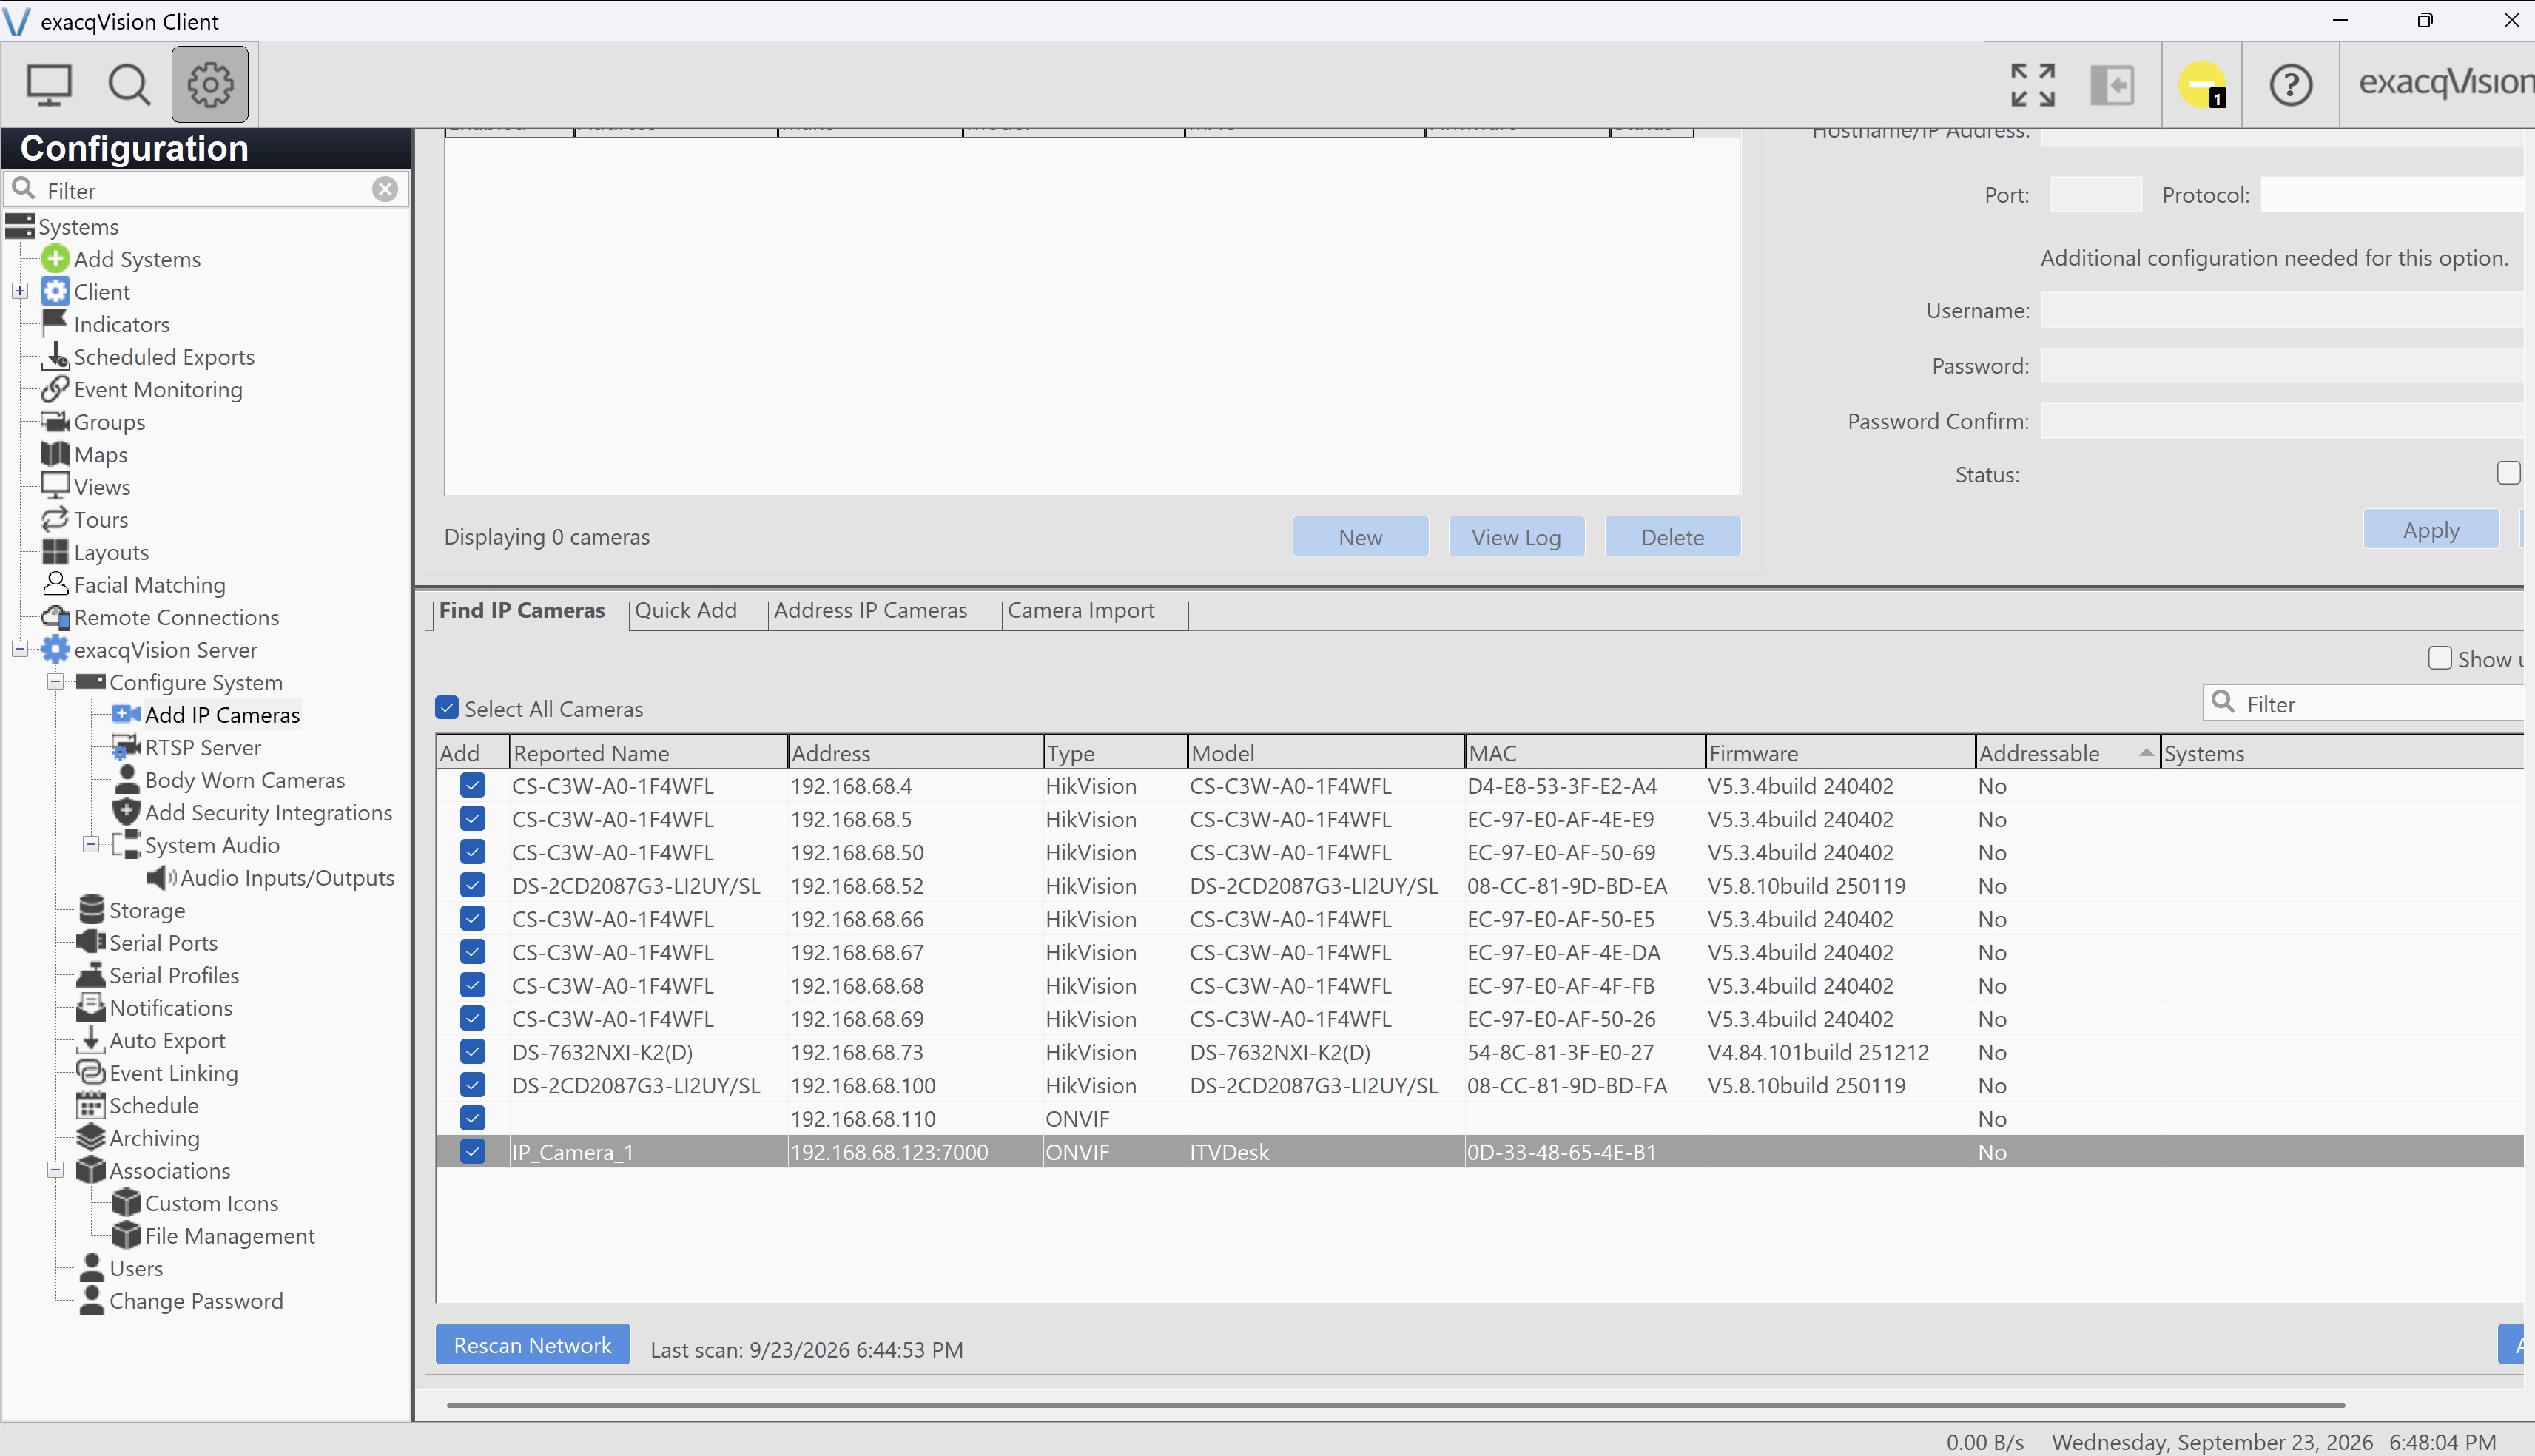This screenshot has height=1456, width=2535.
Task: Click the Remote Connections icon
Action: [56, 617]
